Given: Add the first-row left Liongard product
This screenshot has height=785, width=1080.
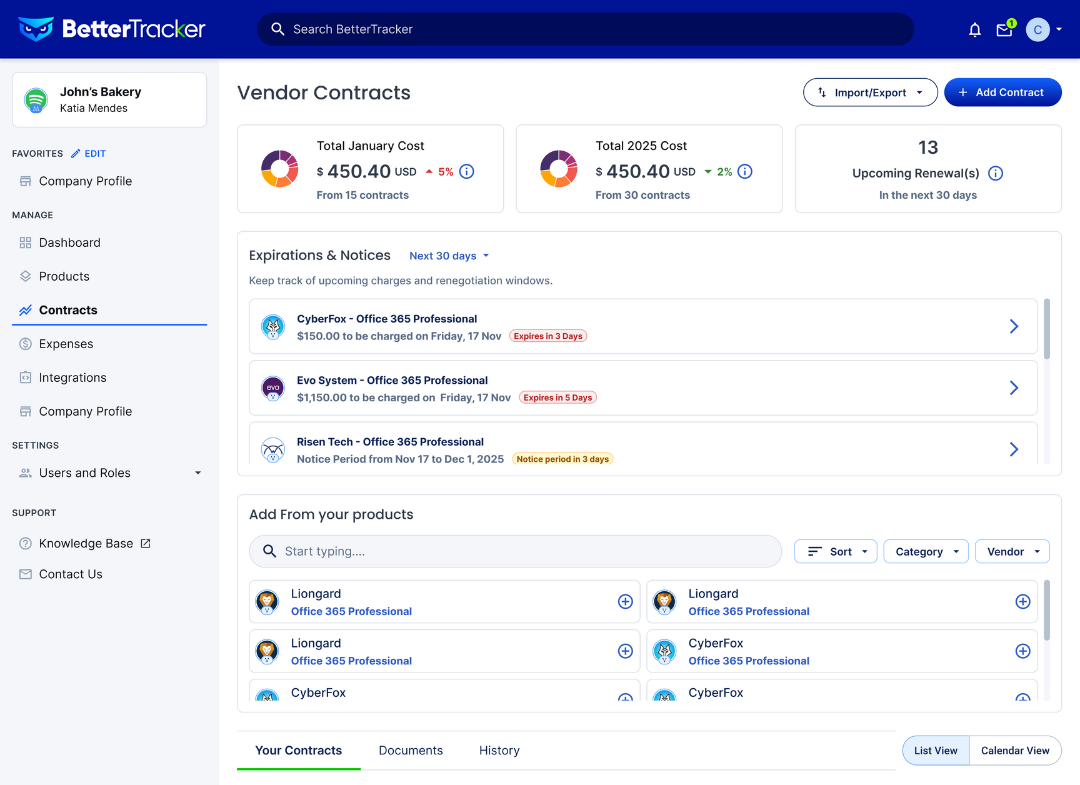Looking at the screenshot, I should pos(625,602).
